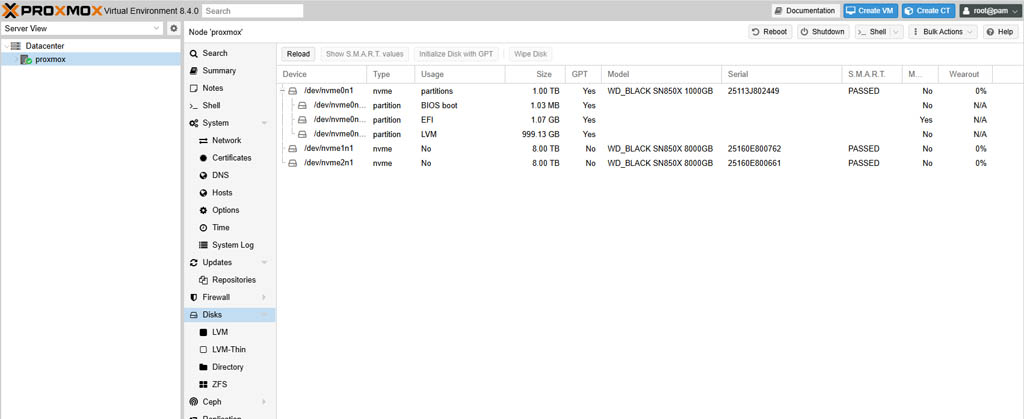Collapse the /dev/nvme0n1 disk tree row

pyautogui.click(x=283, y=91)
